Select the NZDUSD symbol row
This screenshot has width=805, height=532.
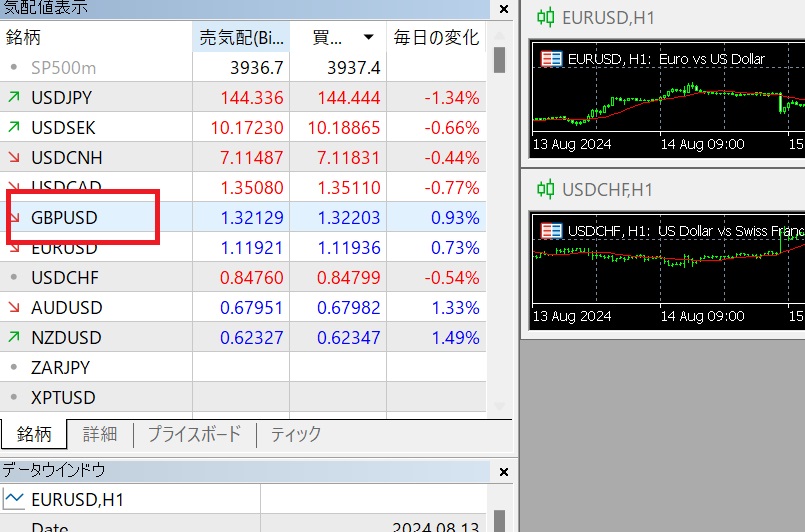click(x=243, y=337)
